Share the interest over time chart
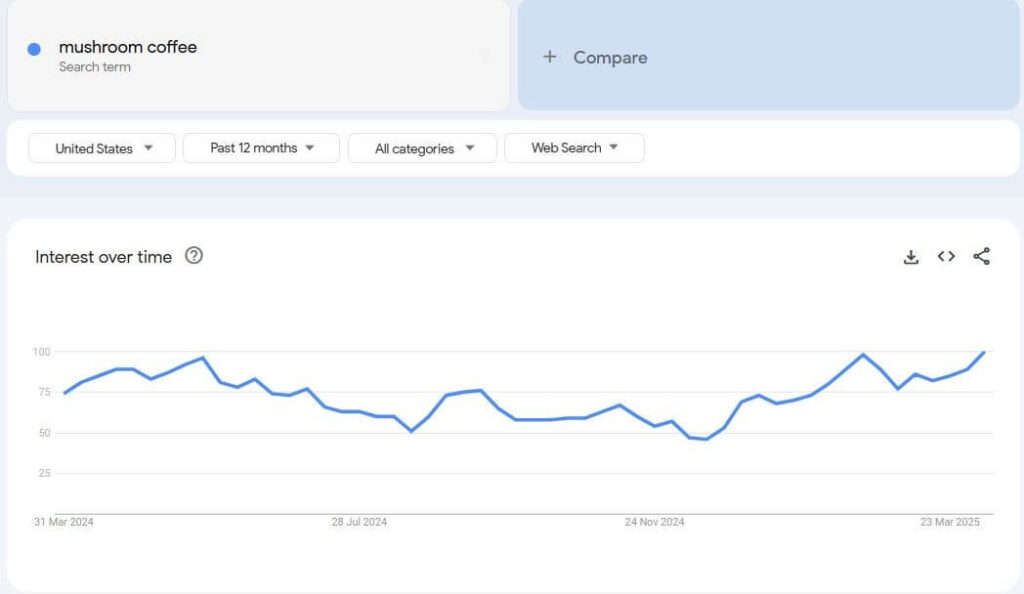Image resolution: width=1024 pixels, height=594 pixels. [981, 257]
